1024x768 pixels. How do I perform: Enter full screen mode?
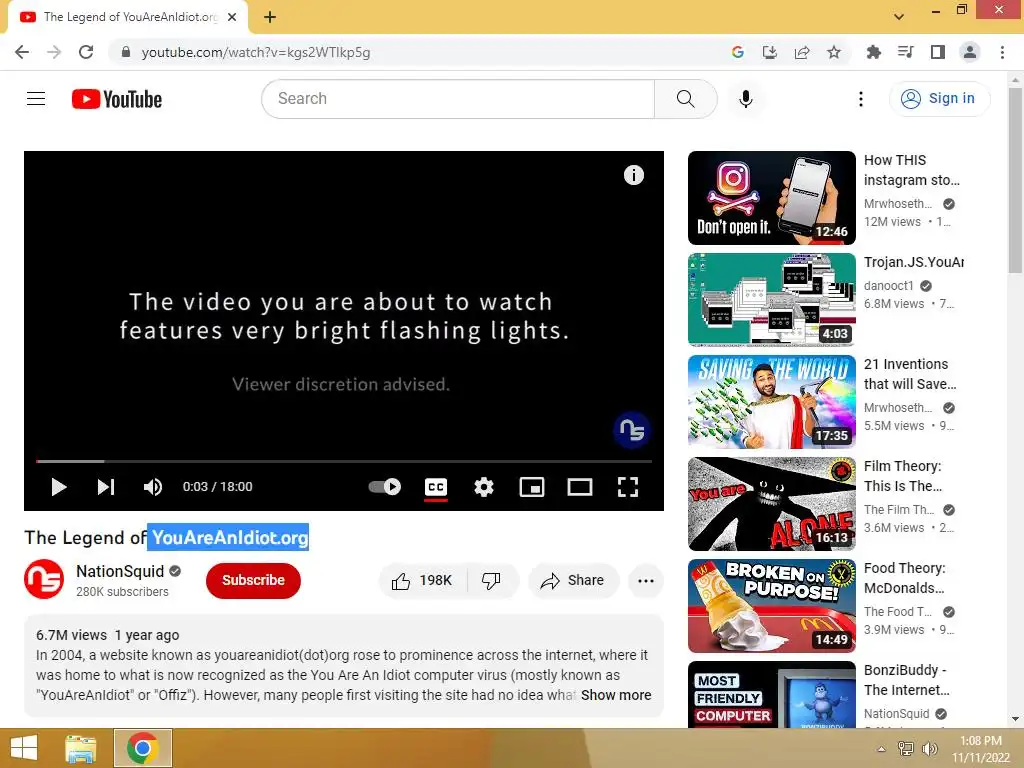click(x=628, y=487)
